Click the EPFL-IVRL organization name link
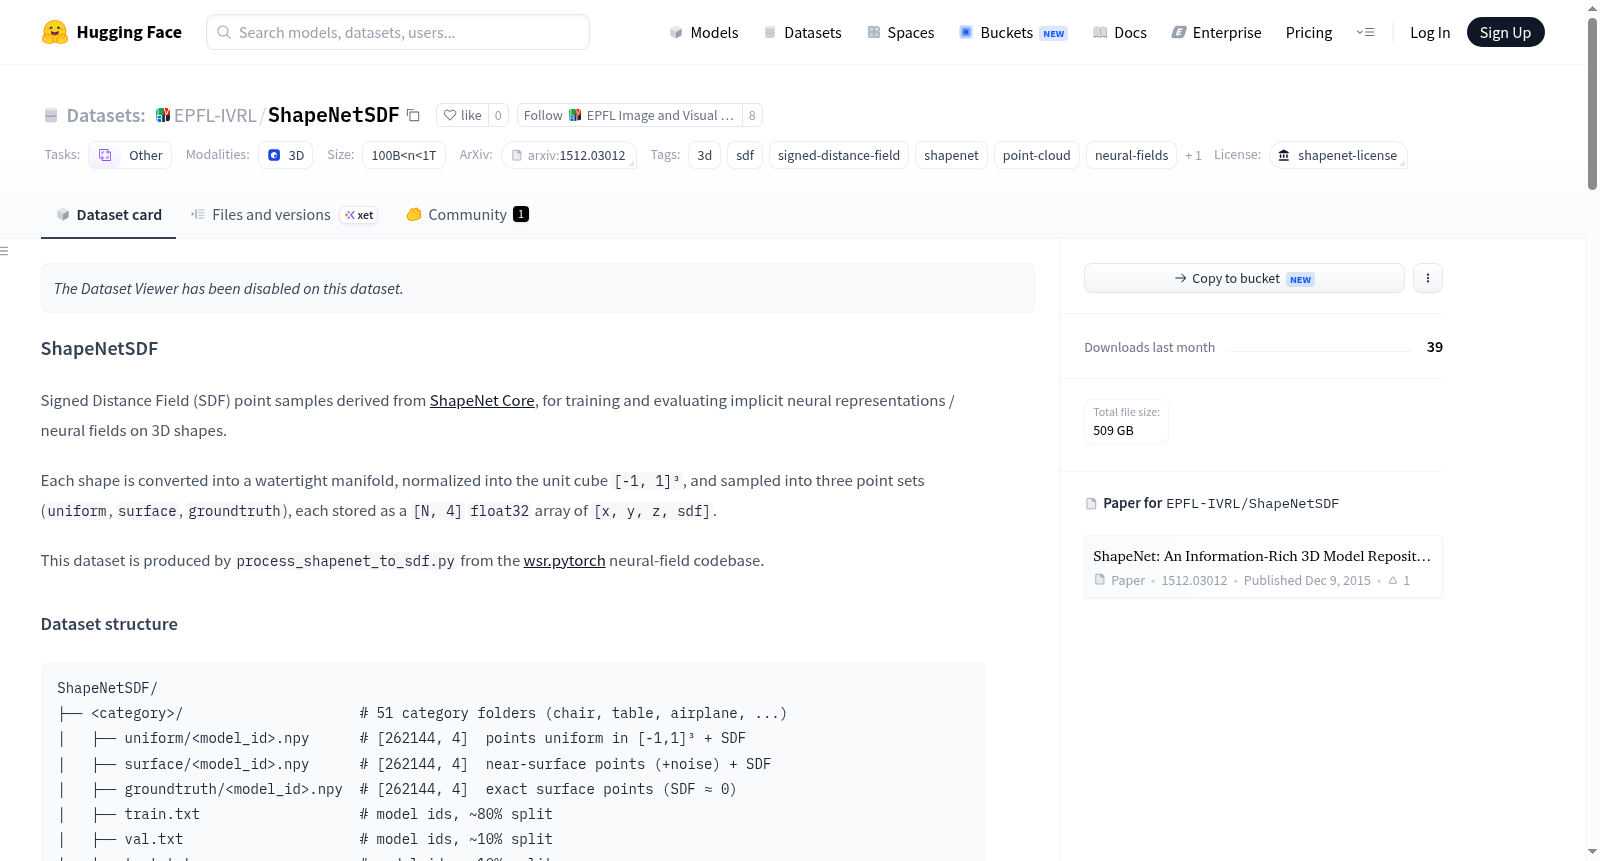The width and height of the screenshot is (1600, 861). (x=215, y=115)
